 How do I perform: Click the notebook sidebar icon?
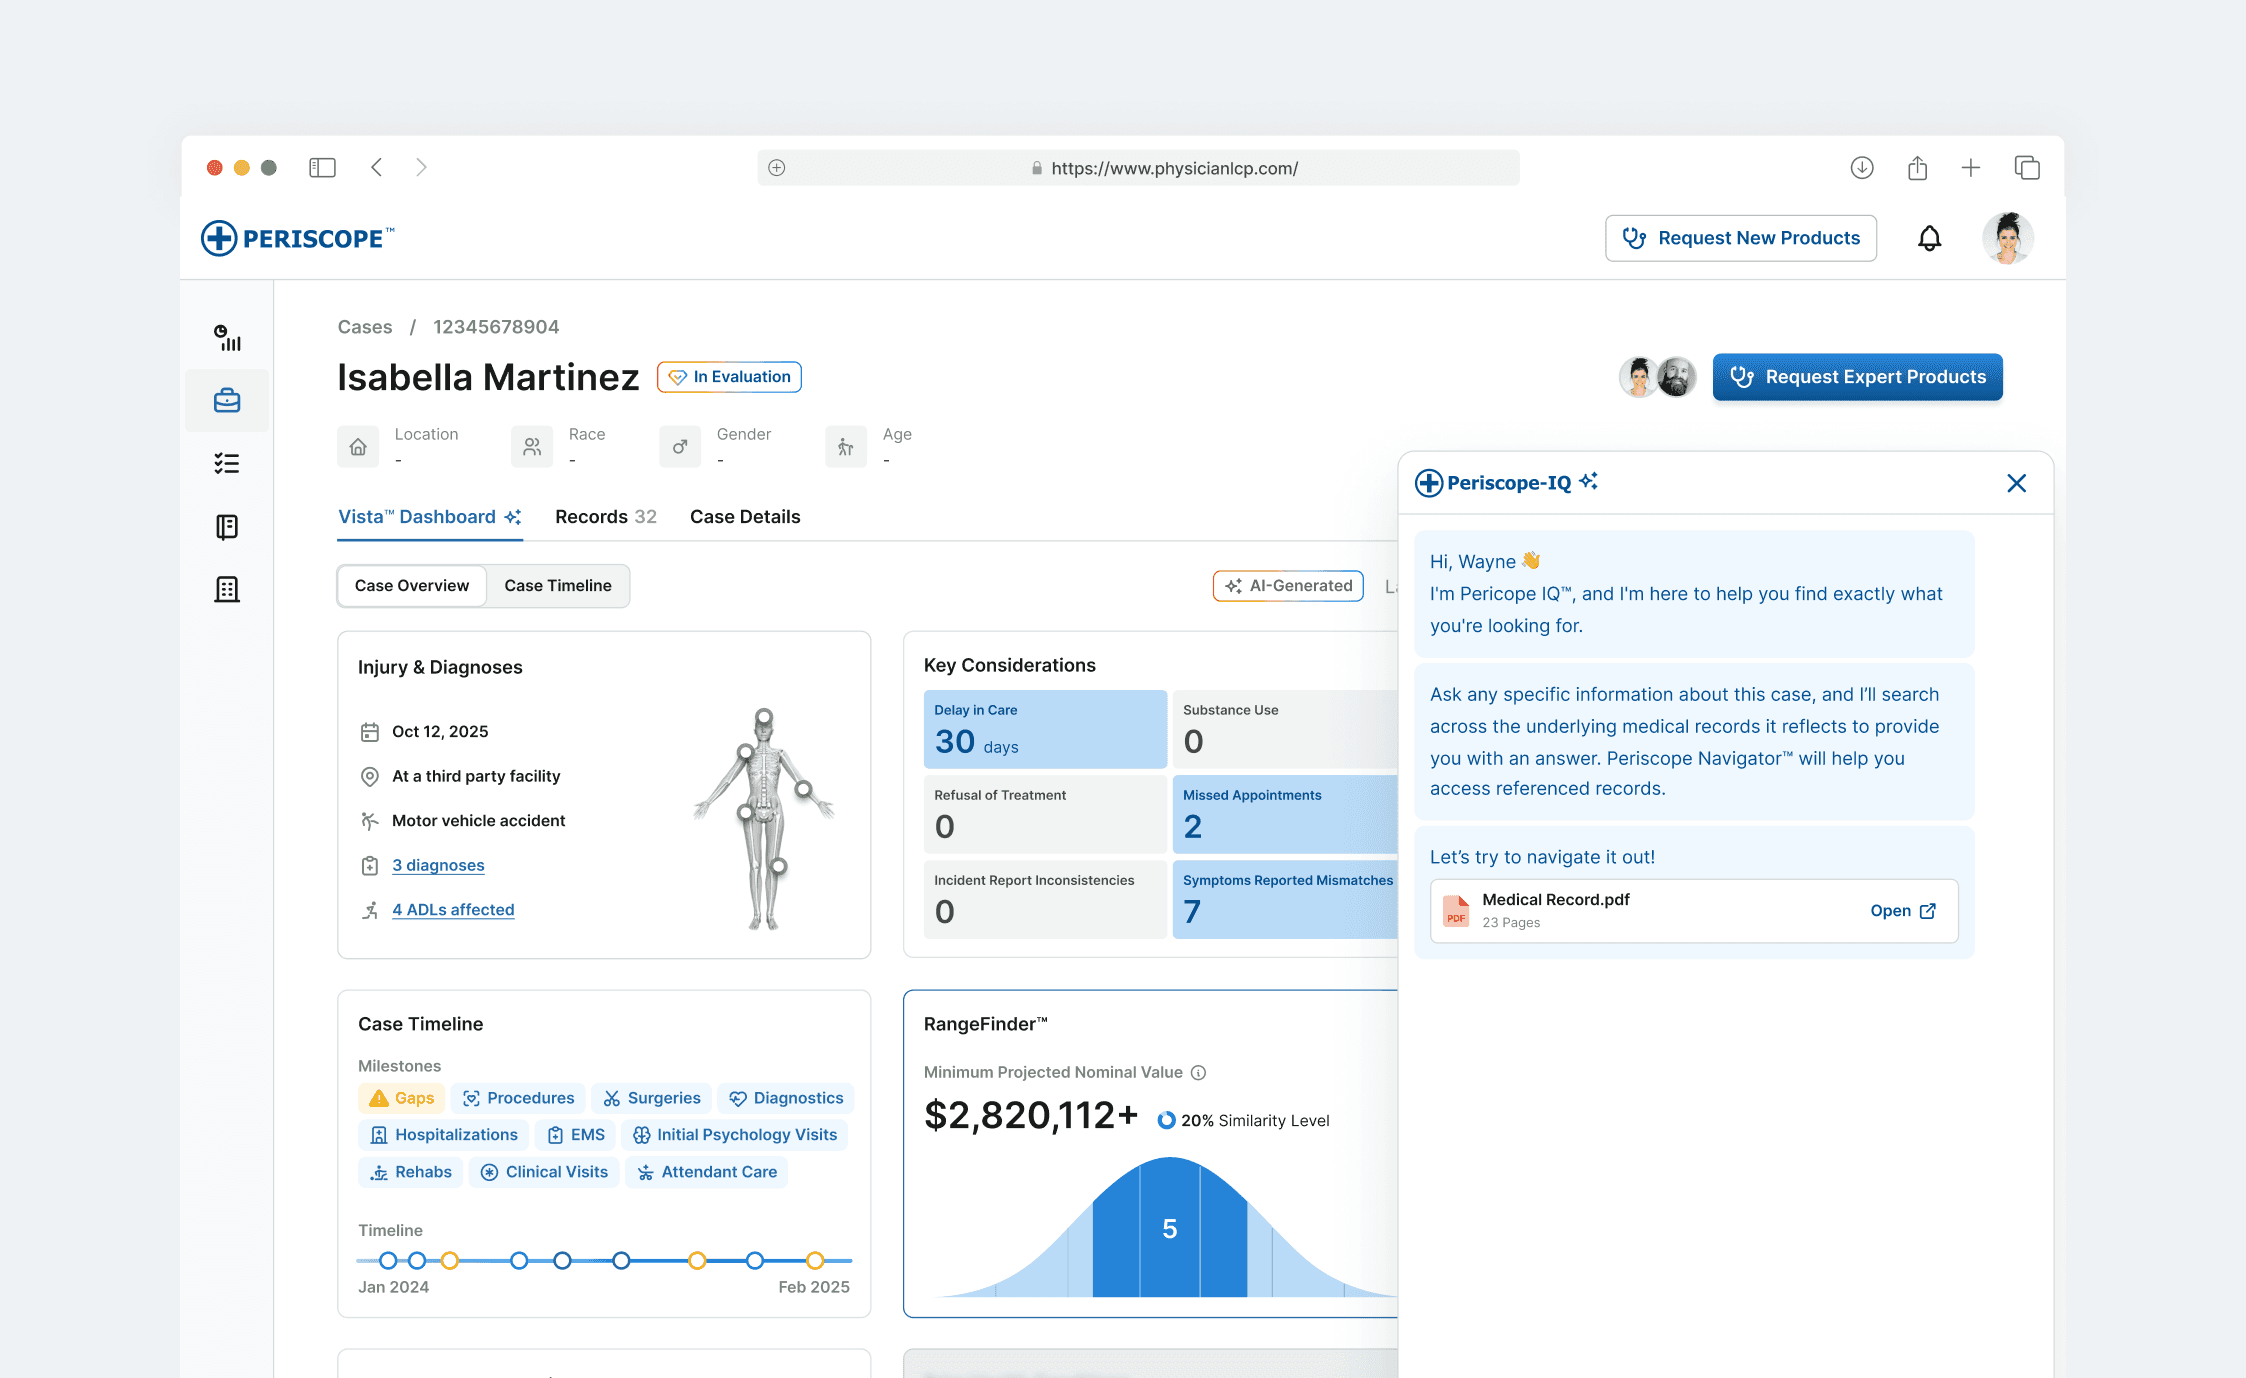[227, 527]
